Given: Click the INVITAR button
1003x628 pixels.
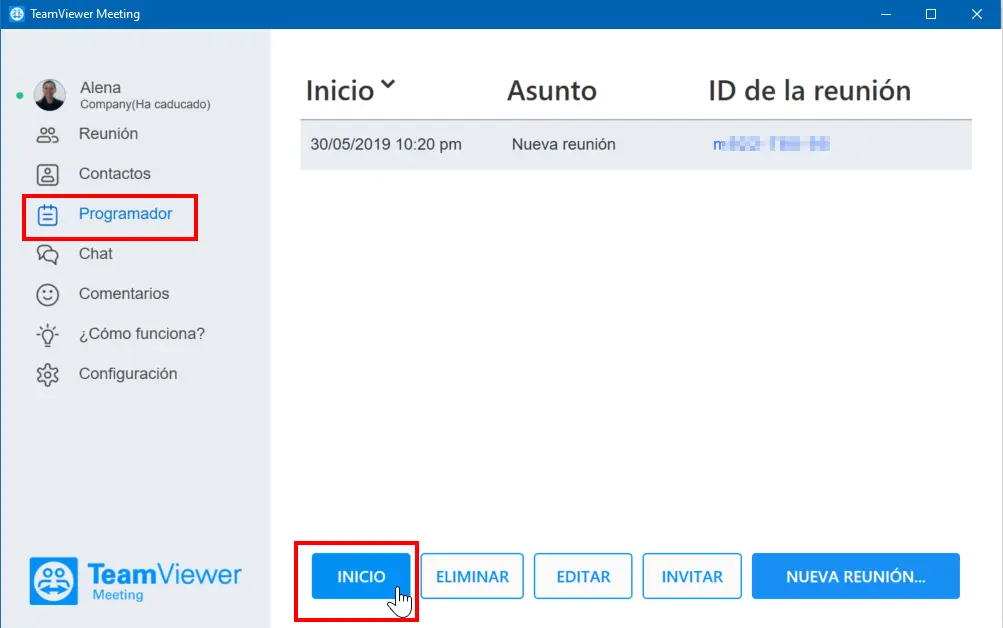Looking at the screenshot, I should coord(692,576).
